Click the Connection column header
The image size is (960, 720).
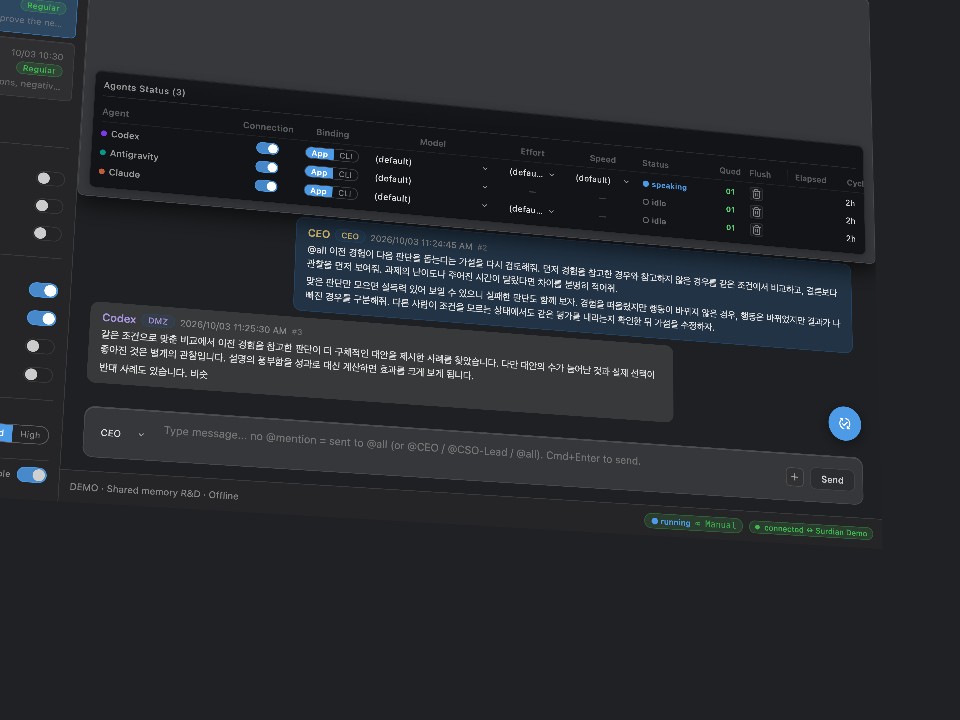coord(268,127)
